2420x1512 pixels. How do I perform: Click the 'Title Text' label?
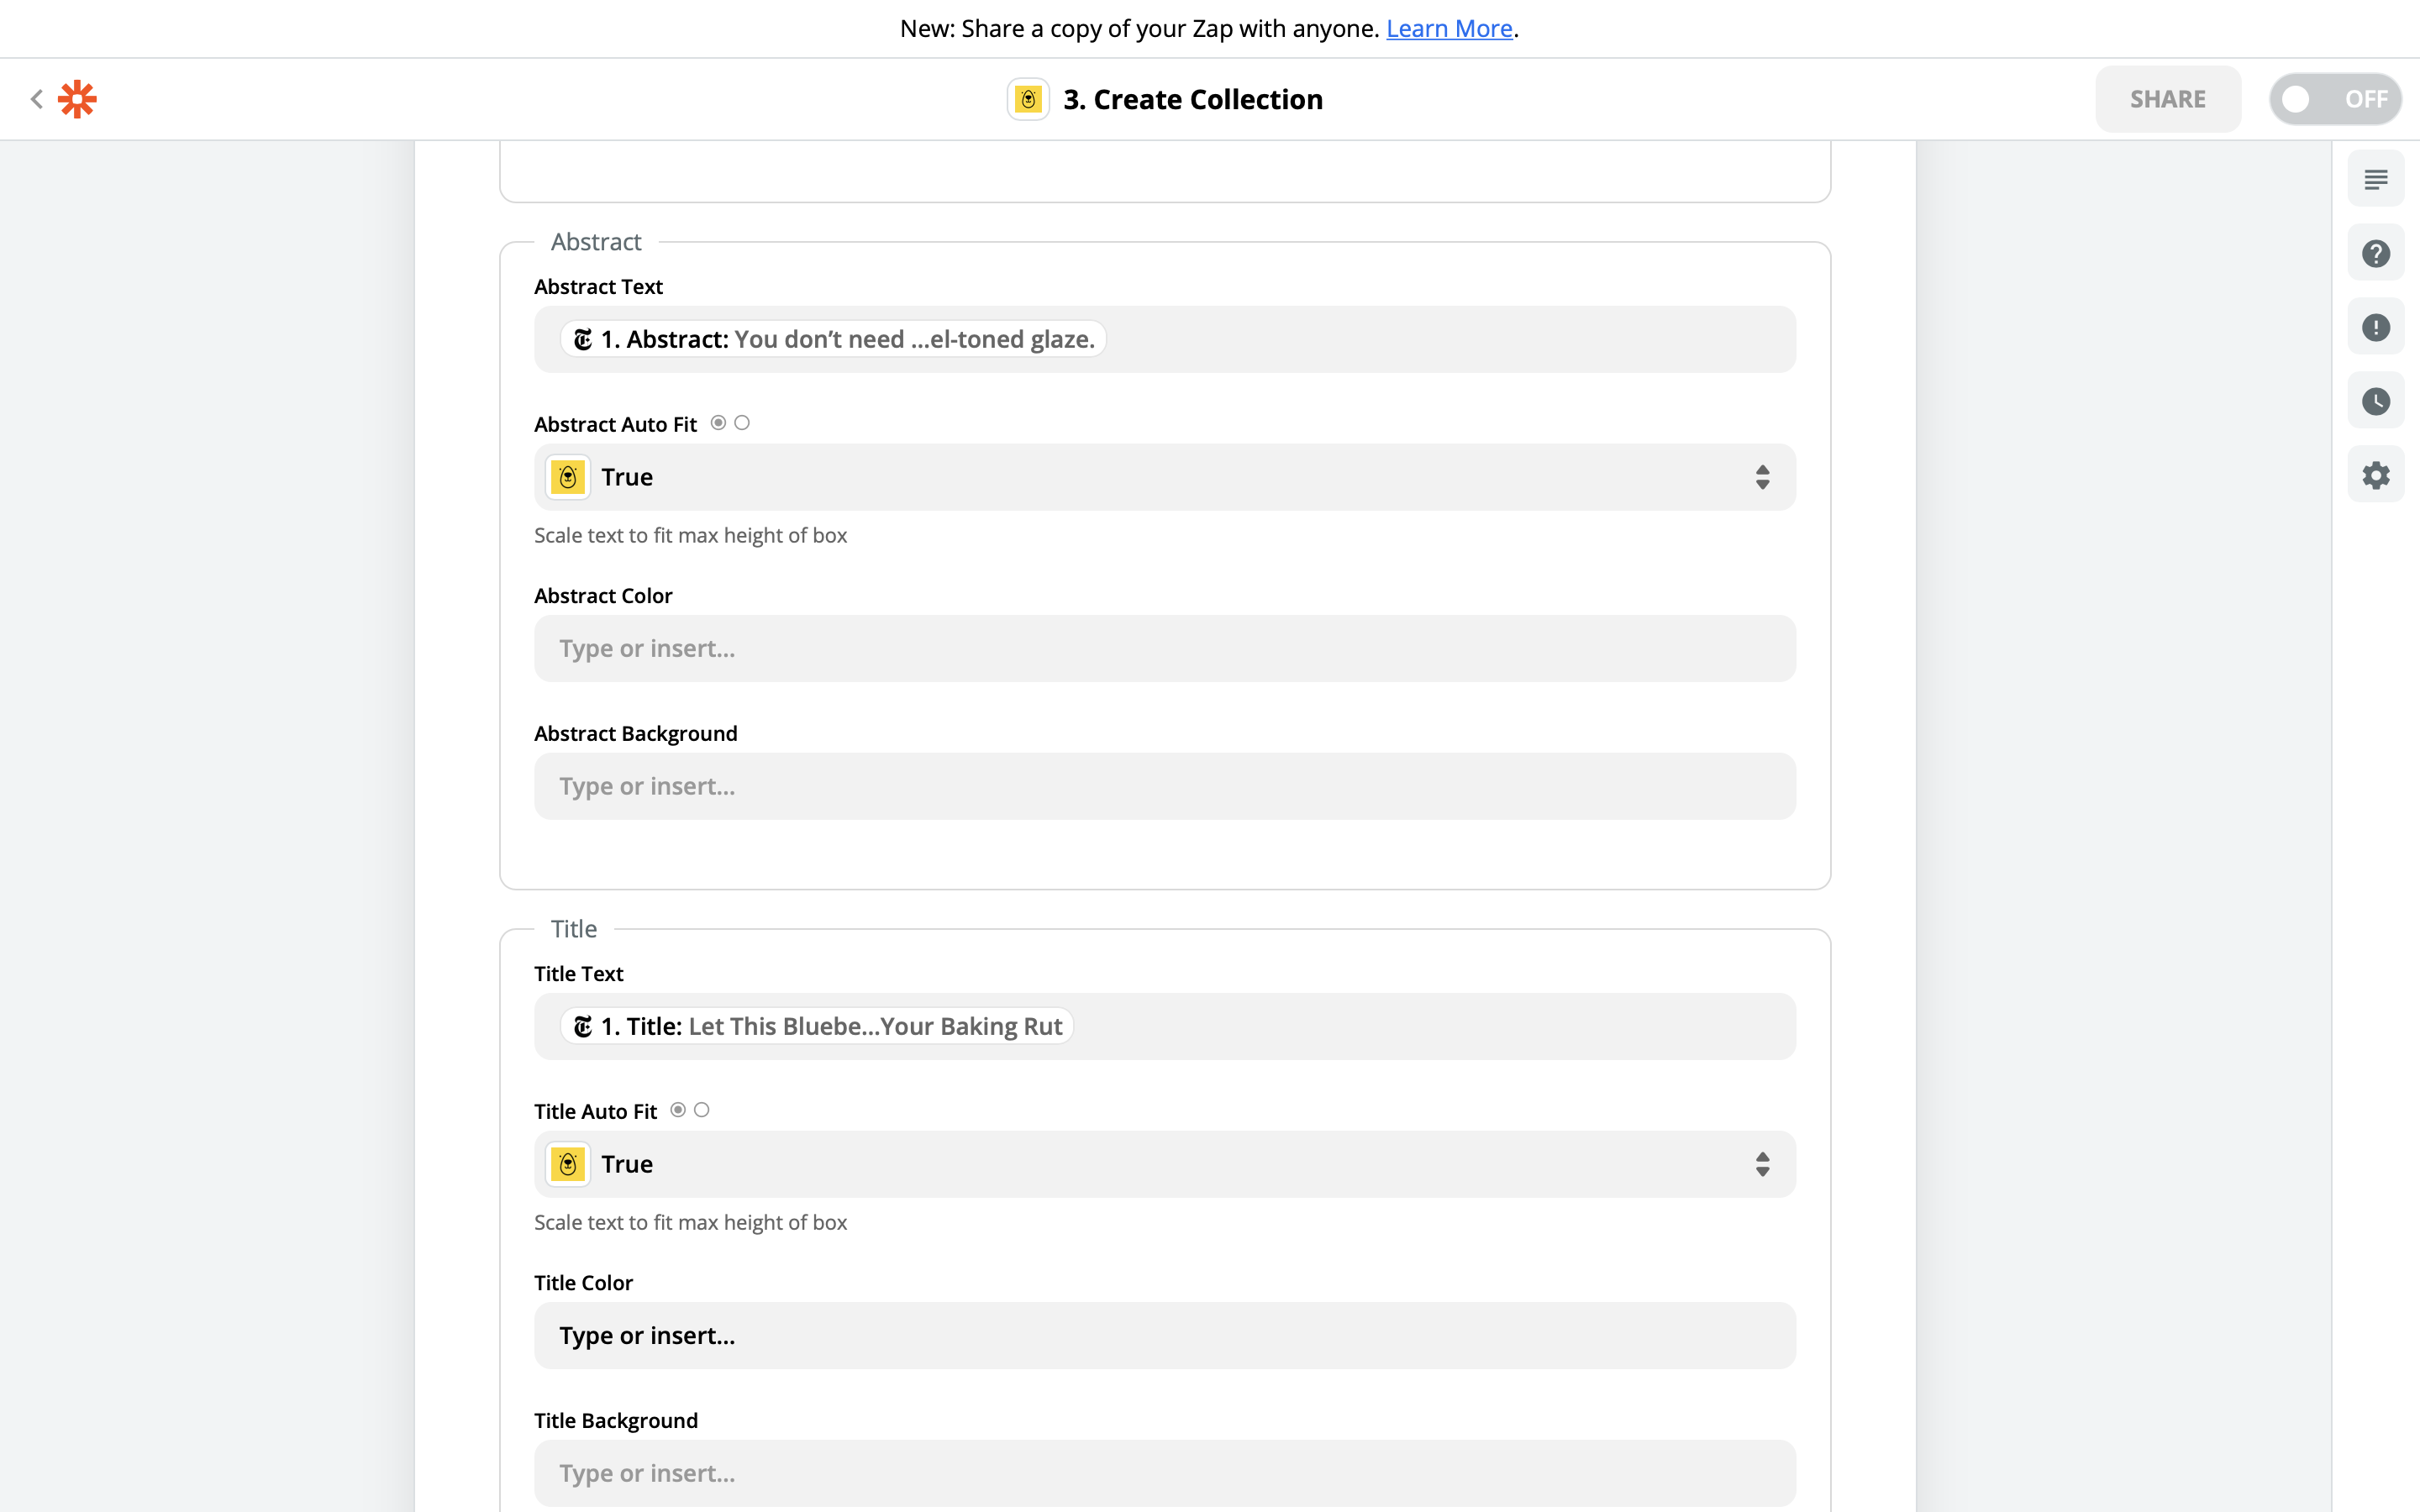point(578,973)
